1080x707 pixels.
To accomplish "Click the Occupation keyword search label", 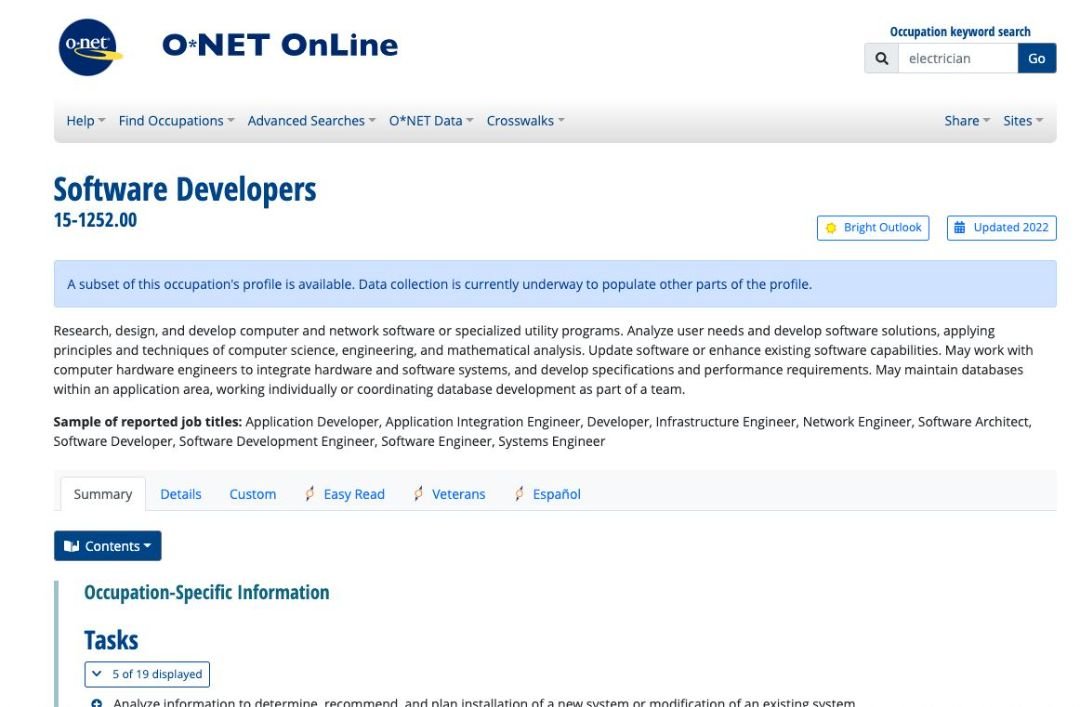I will [x=960, y=32].
